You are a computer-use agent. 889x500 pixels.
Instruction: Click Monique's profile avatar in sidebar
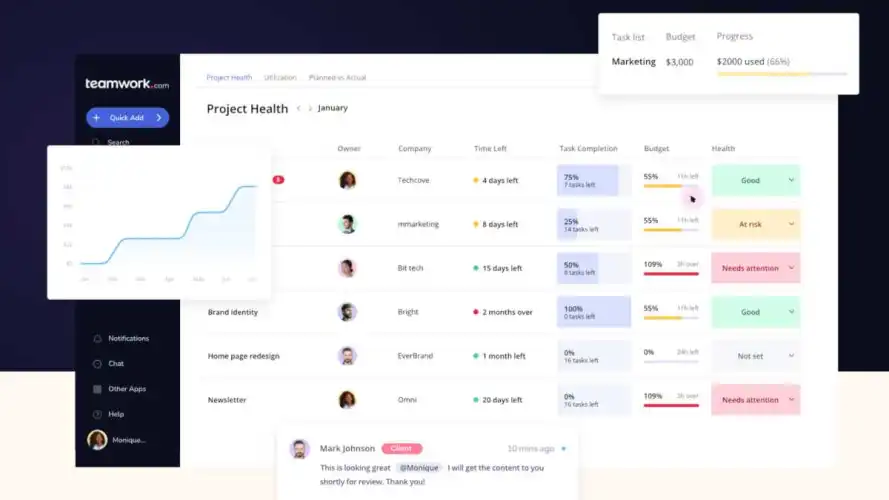tap(97, 440)
